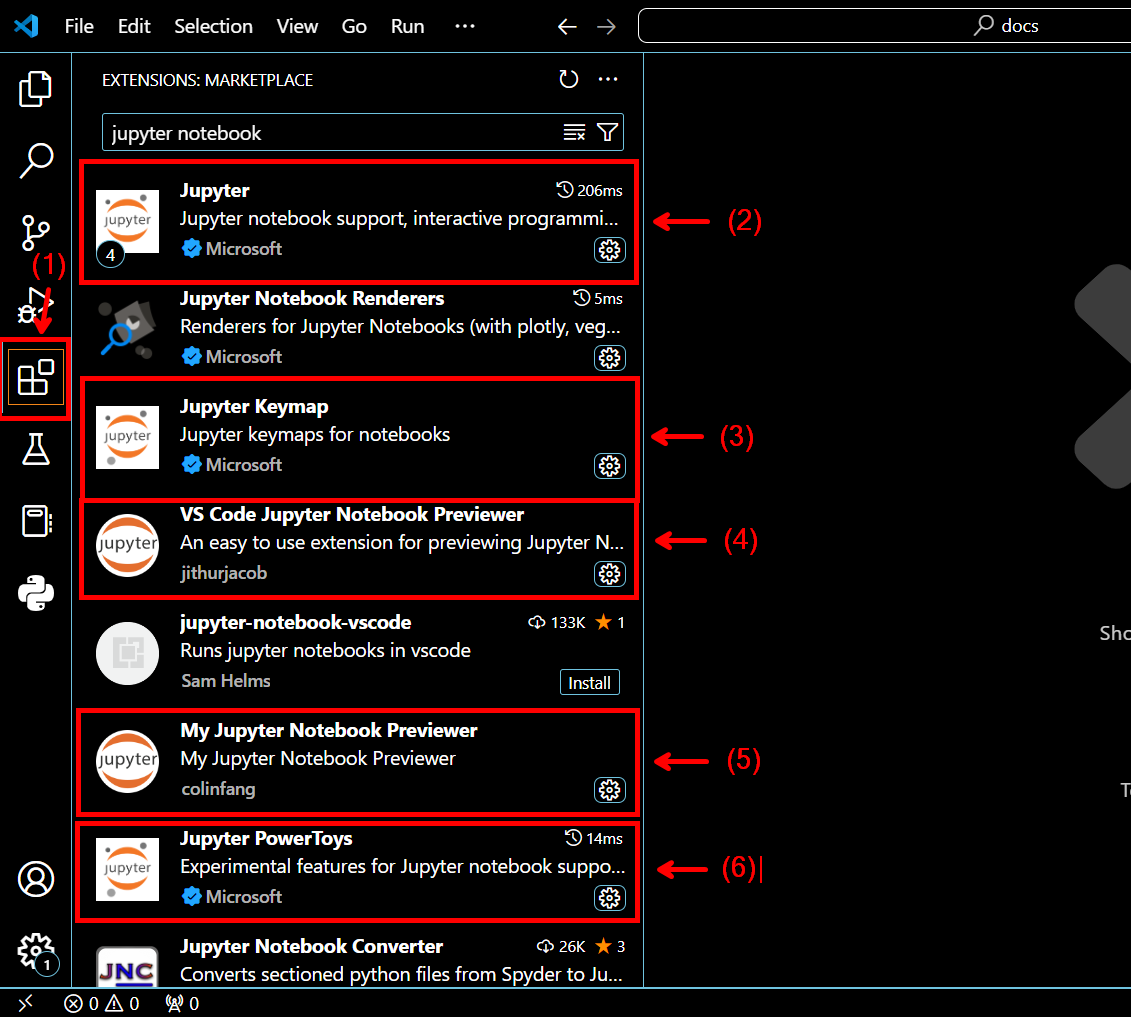Viewport: 1131px width, 1017px height.
Task: Open the Testing flask view
Action: (35, 449)
